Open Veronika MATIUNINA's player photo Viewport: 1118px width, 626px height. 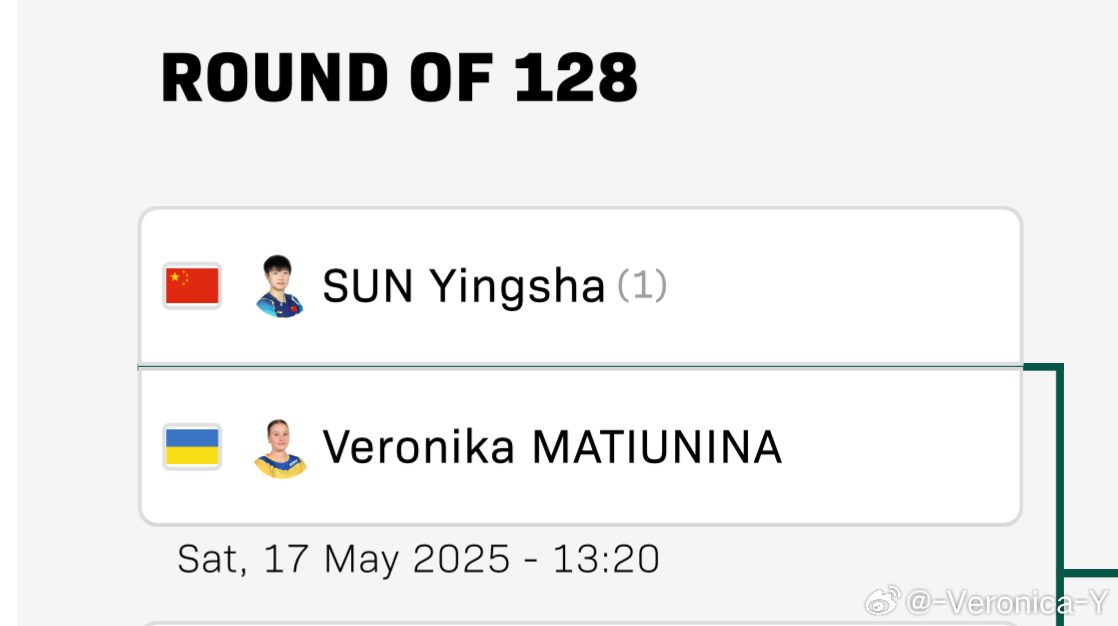[280, 448]
